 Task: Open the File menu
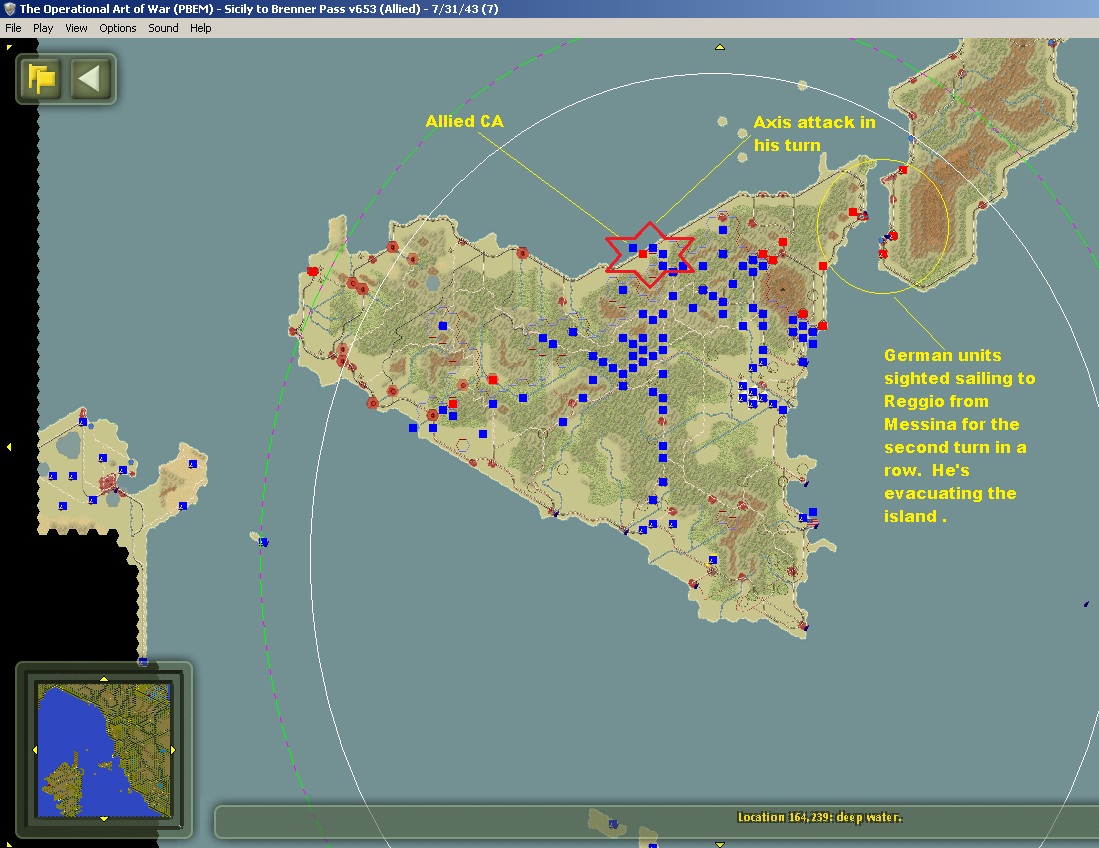coord(13,28)
